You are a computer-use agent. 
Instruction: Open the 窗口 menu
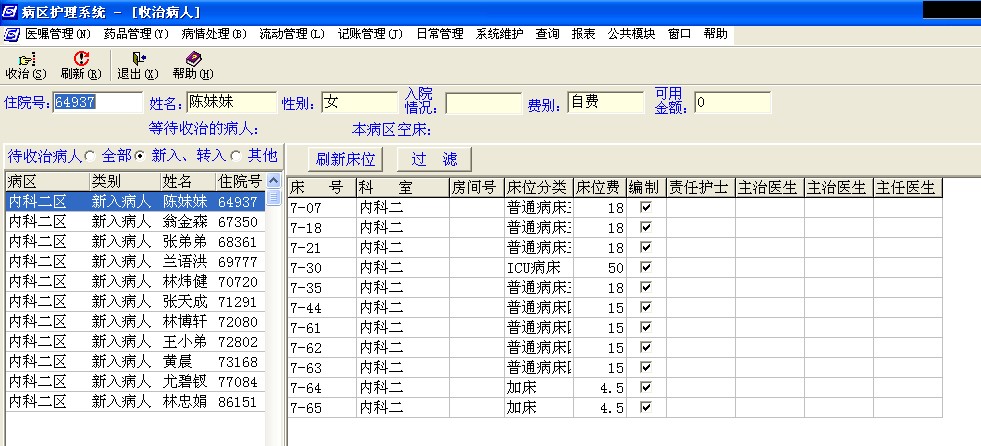[x=679, y=34]
